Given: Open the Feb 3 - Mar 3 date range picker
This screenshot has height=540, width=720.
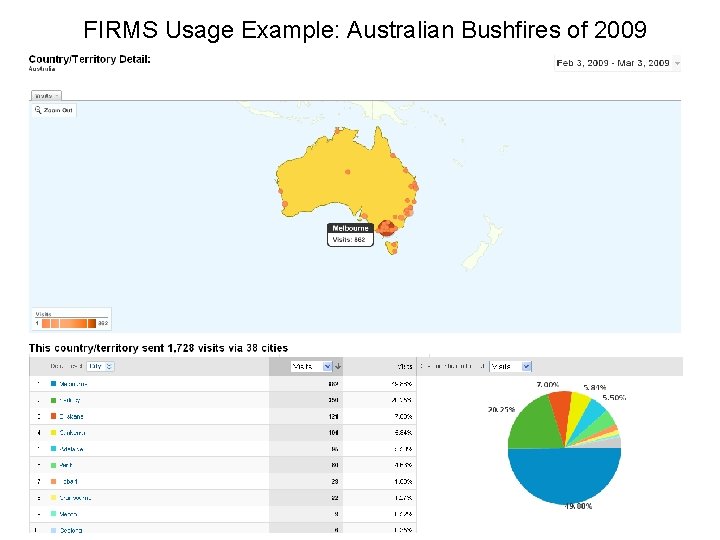Looking at the screenshot, I should [617, 63].
